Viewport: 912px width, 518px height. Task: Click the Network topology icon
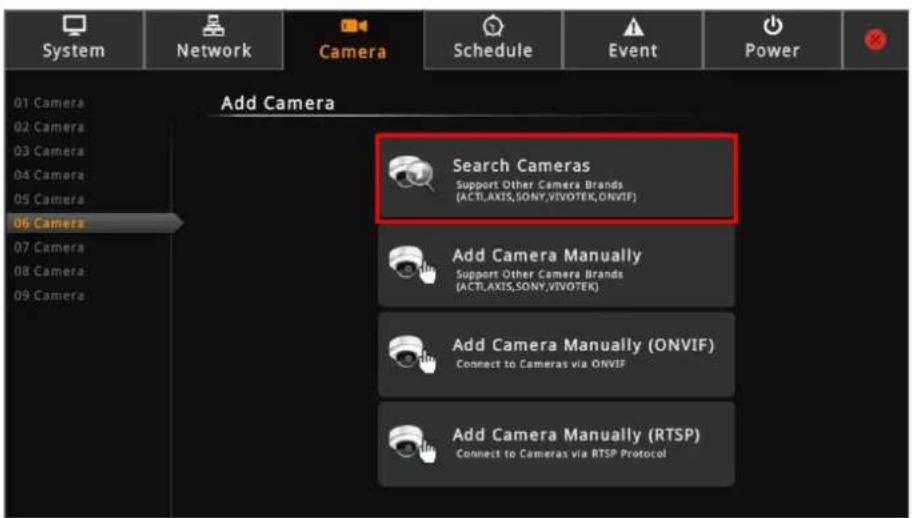pos(213,26)
